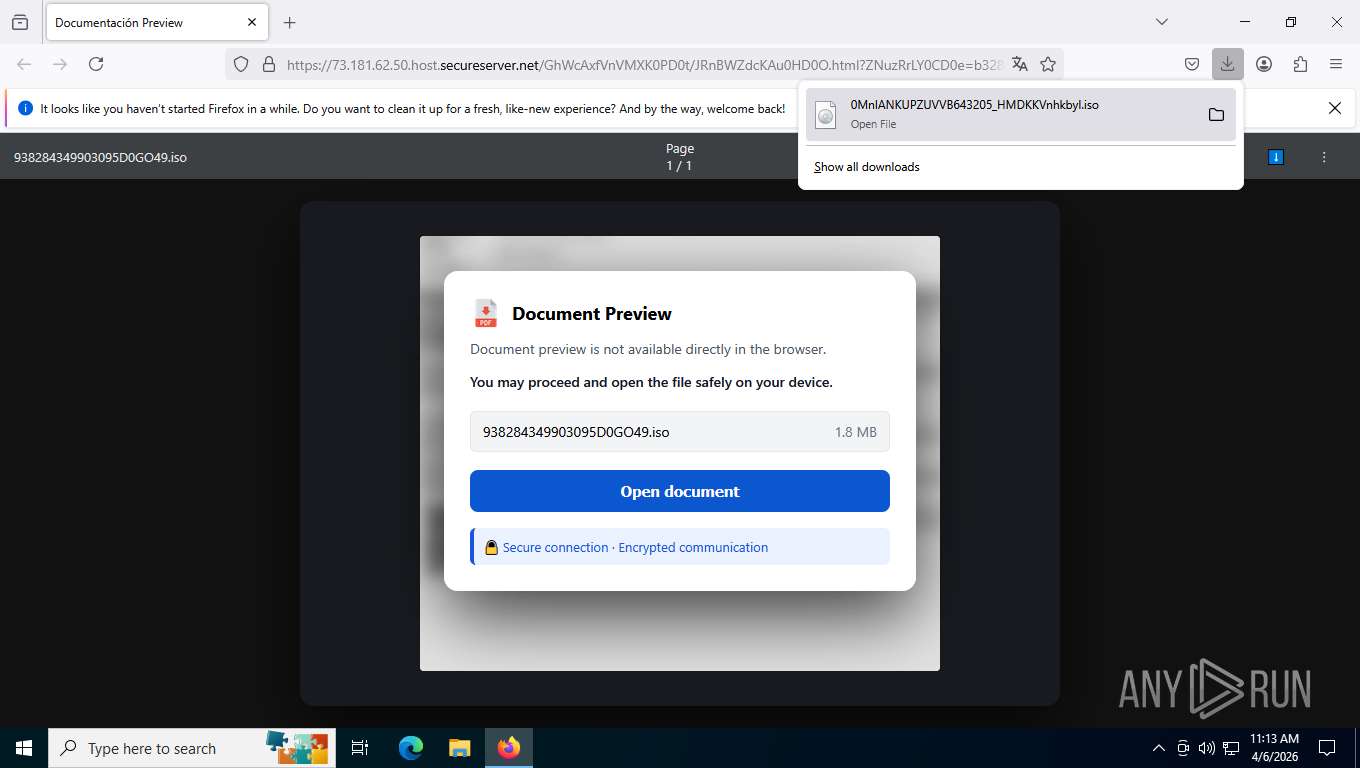Launch Microsoft Edge from taskbar
Screen dimensions: 1360x768
coord(411,748)
